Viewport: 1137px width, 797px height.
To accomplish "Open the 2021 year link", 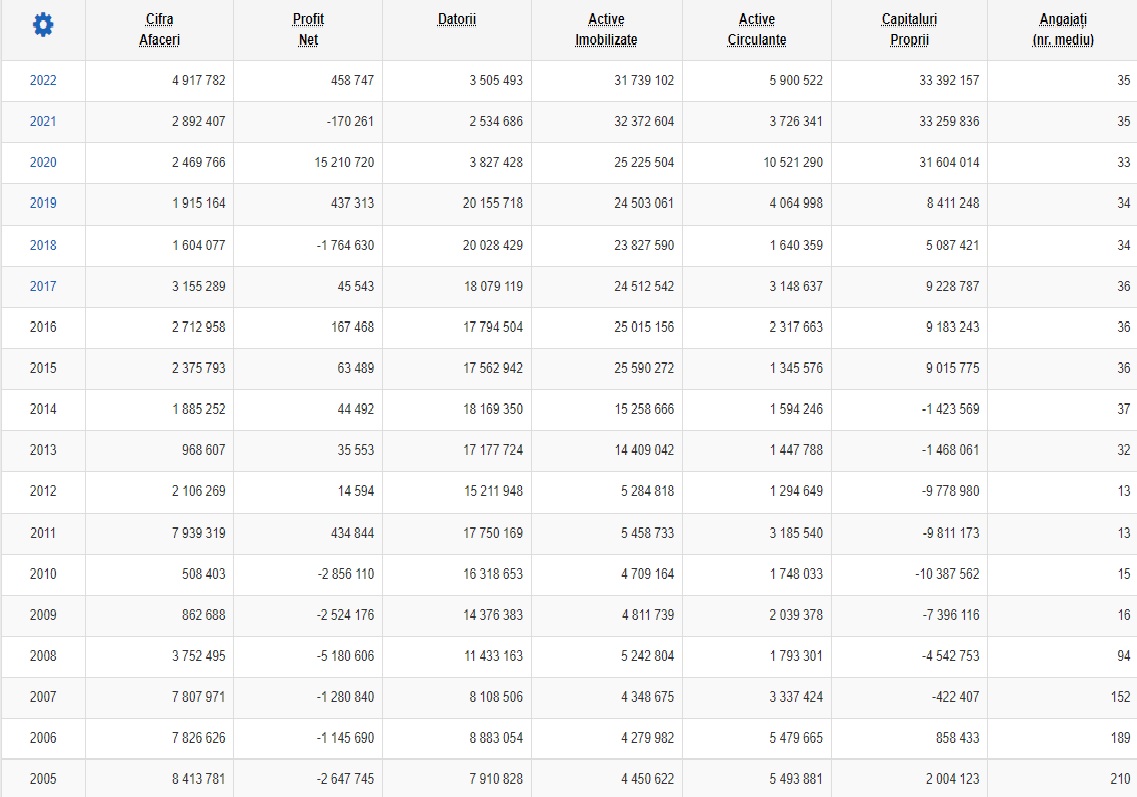I will coord(43,121).
